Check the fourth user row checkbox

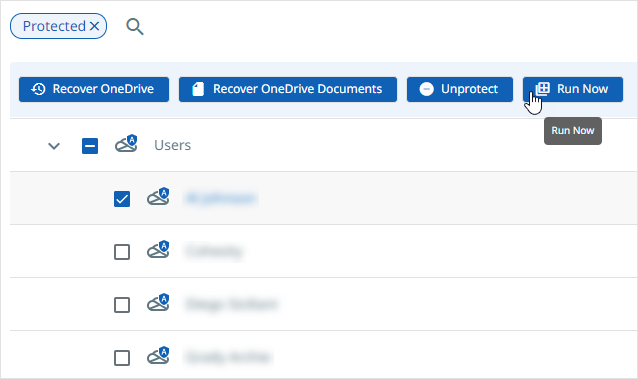122,358
